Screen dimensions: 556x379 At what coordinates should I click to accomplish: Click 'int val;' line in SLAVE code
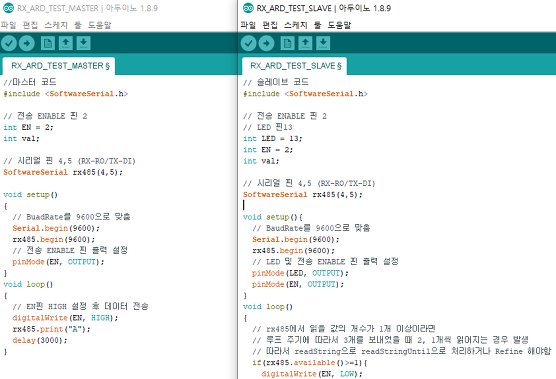click(261, 161)
